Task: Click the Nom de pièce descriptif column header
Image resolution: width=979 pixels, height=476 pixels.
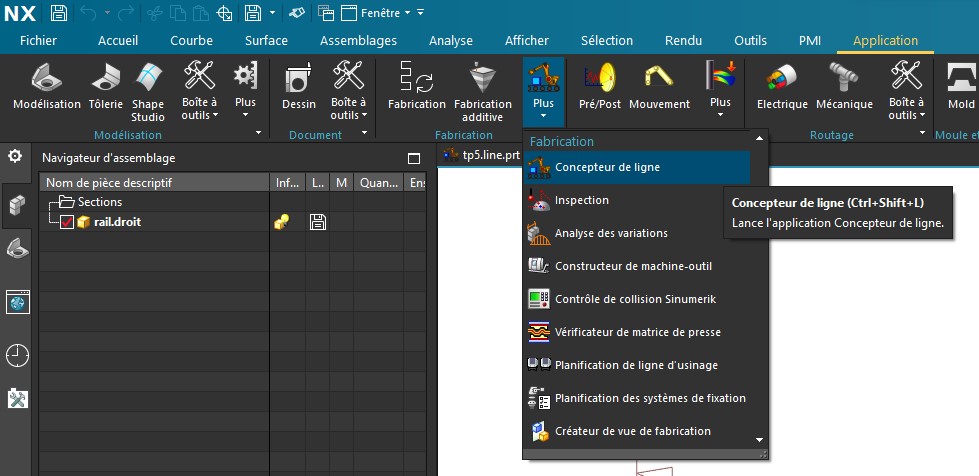Action: [x=154, y=183]
